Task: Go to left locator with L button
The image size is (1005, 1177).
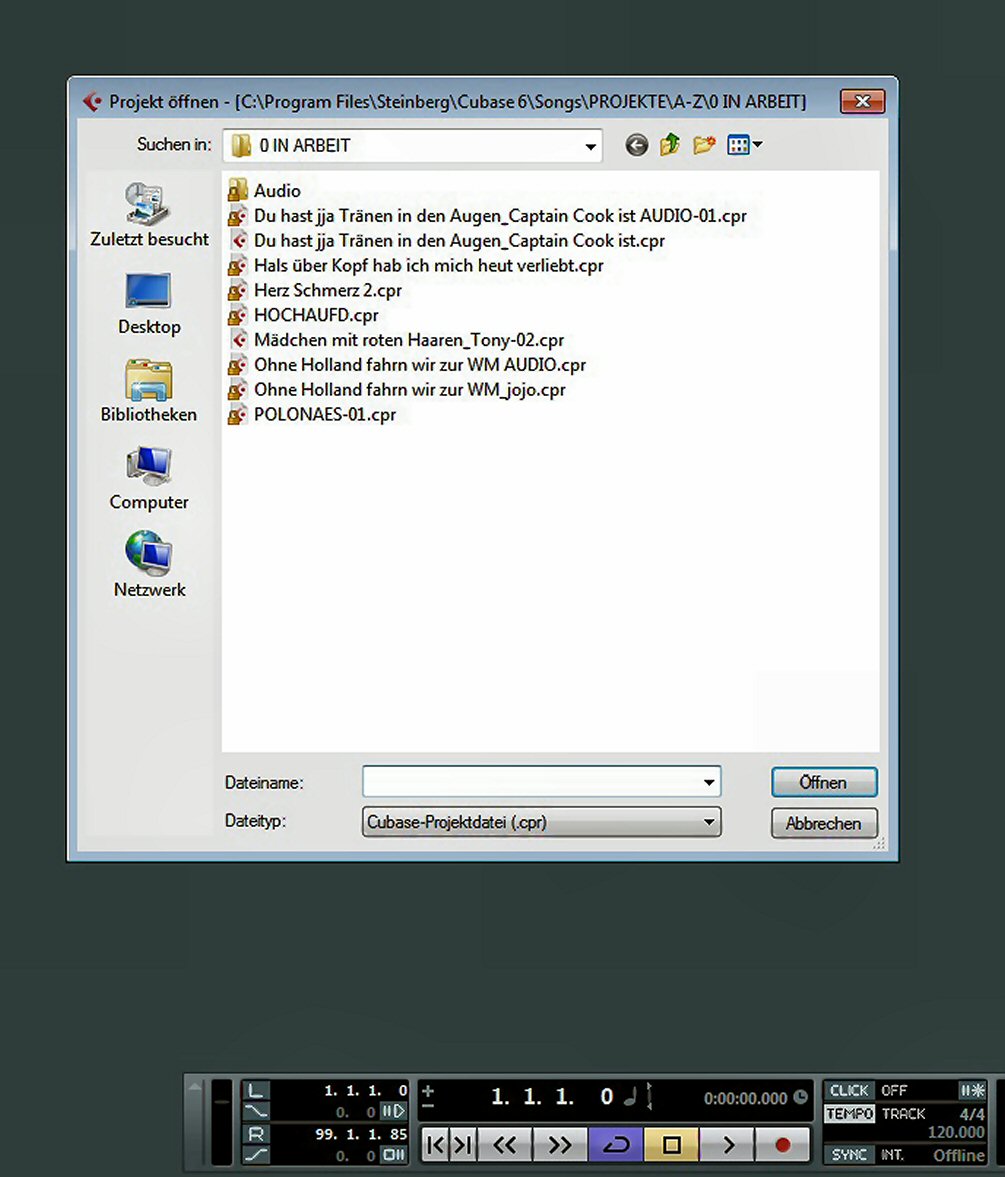Action: click(x=256, y=1090)
